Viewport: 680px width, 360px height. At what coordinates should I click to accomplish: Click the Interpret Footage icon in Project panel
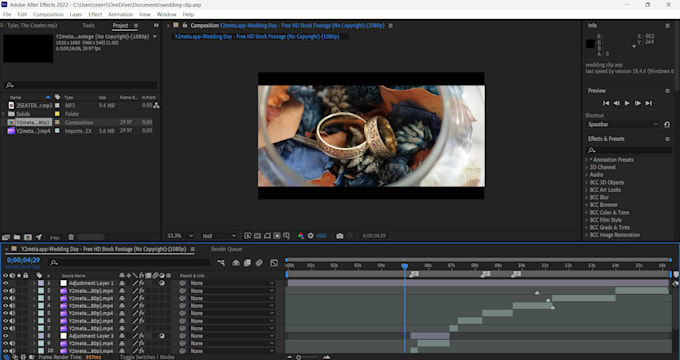click(x=6, y=237)
